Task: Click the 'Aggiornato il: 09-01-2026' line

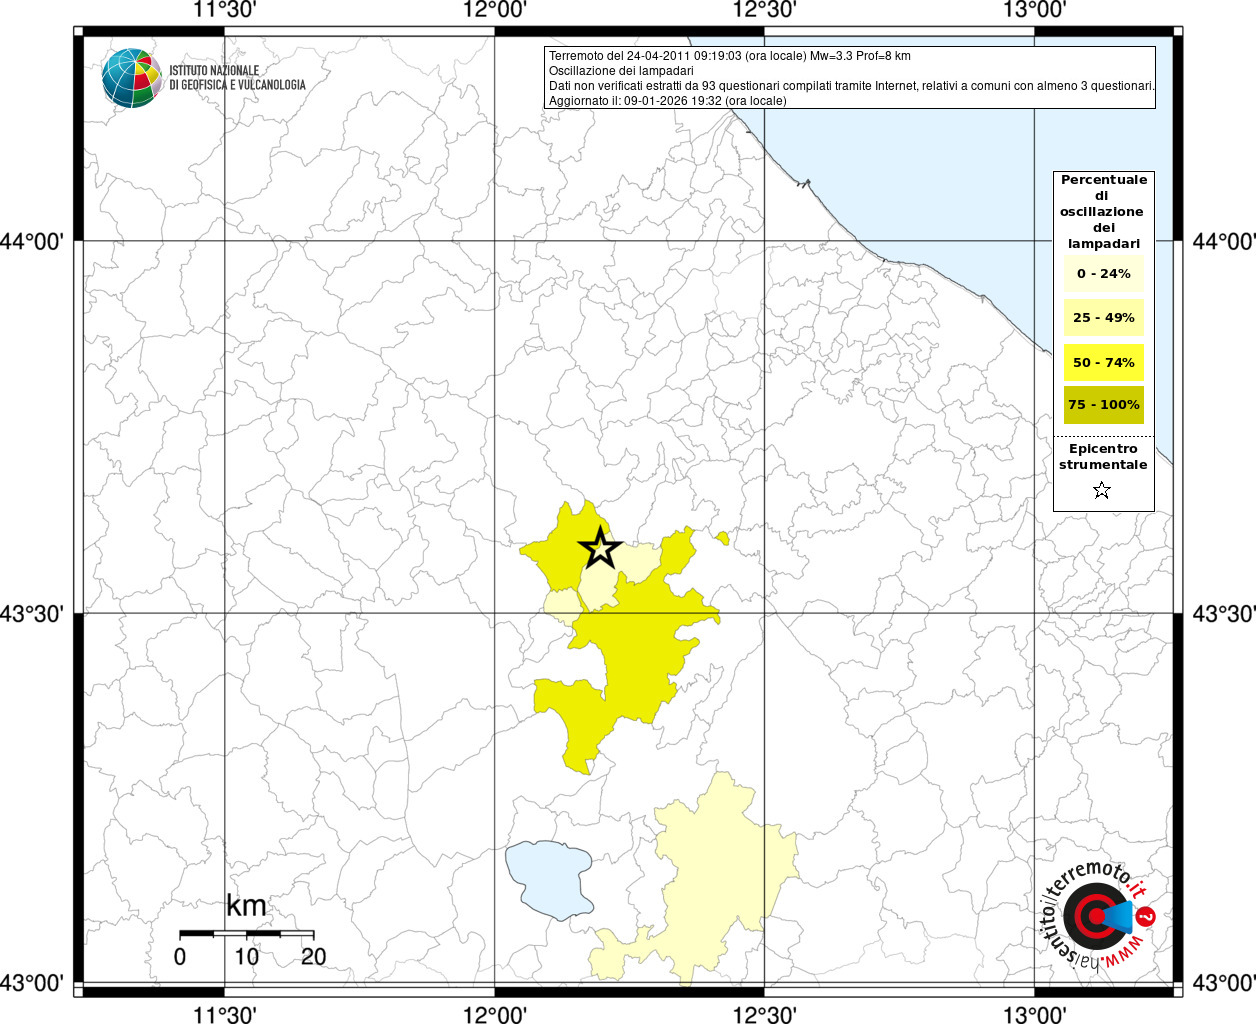Action: pyautogui.click(x=668, y=101)
